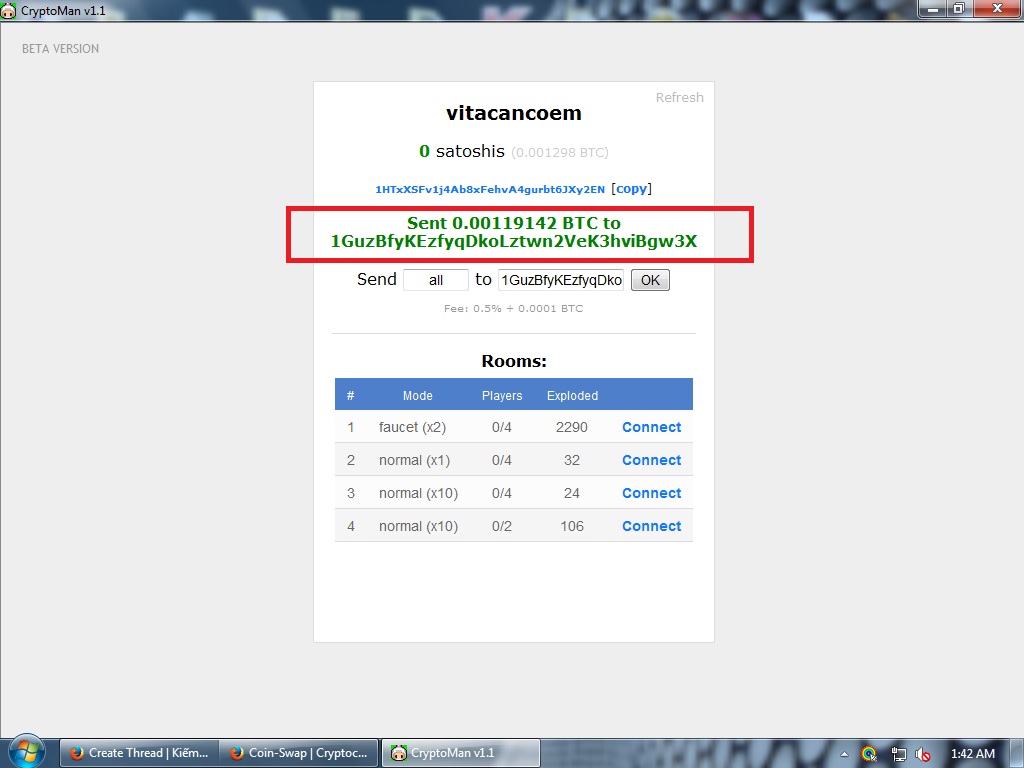Connect to room 2 normal (x1)
This screenshot has height=768, width=1024.
point(651,460)
